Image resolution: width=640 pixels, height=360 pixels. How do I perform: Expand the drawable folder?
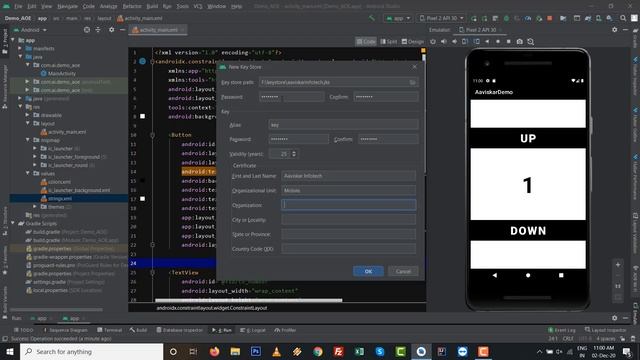[x=27, y=115]
